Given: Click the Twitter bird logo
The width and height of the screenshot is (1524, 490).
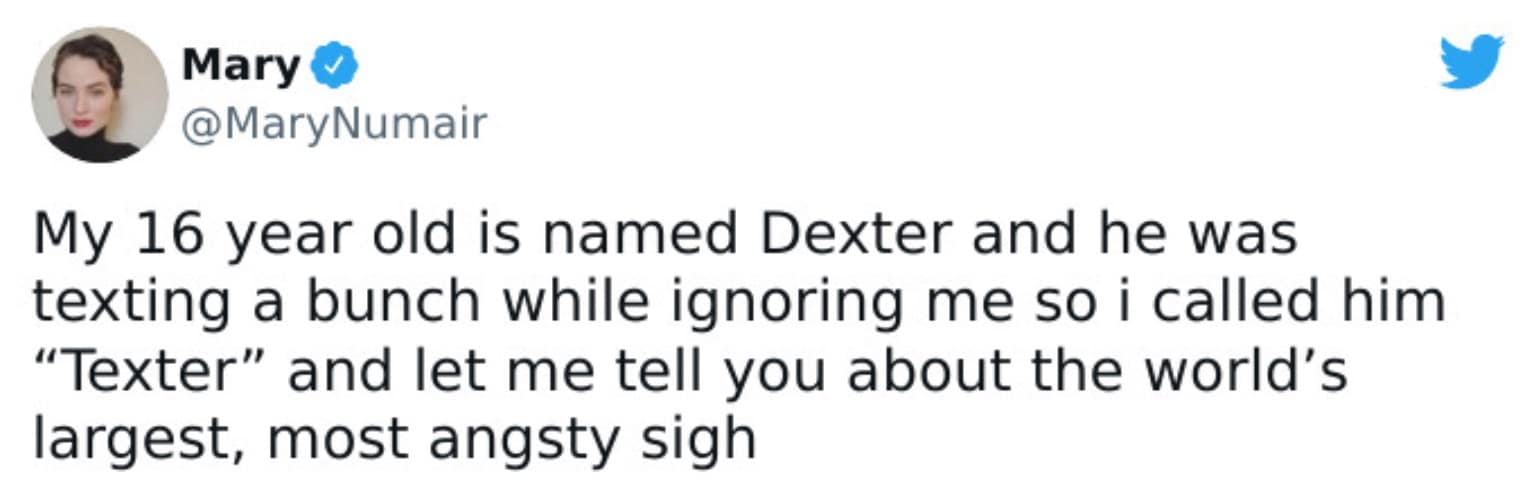Looking at the screenshot, I should [1471, 62].
